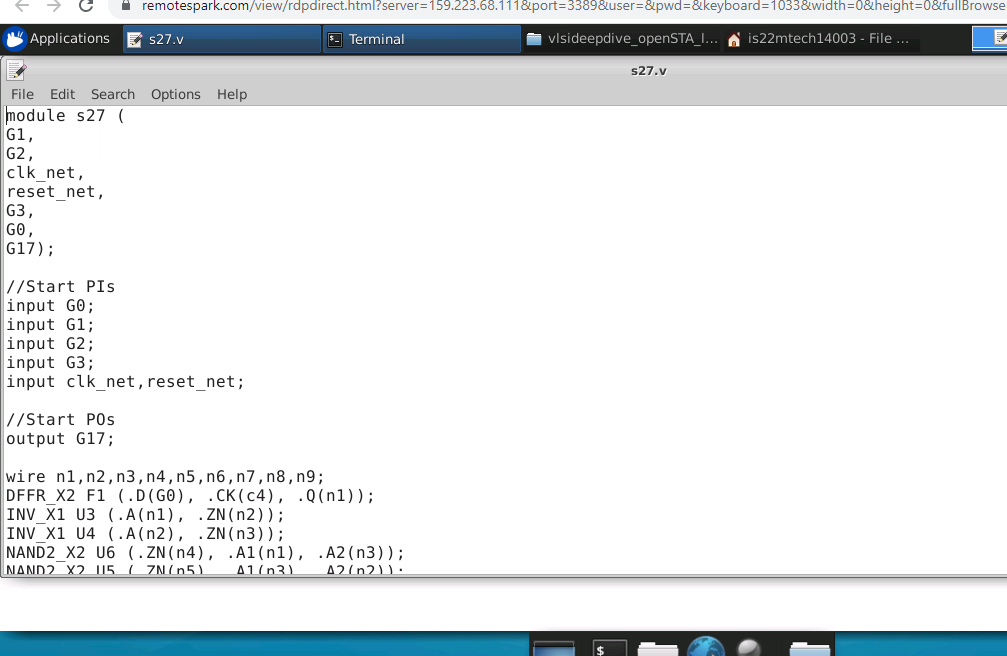
Task: Open the Edit menu in the editor
Action: point(62,94)
